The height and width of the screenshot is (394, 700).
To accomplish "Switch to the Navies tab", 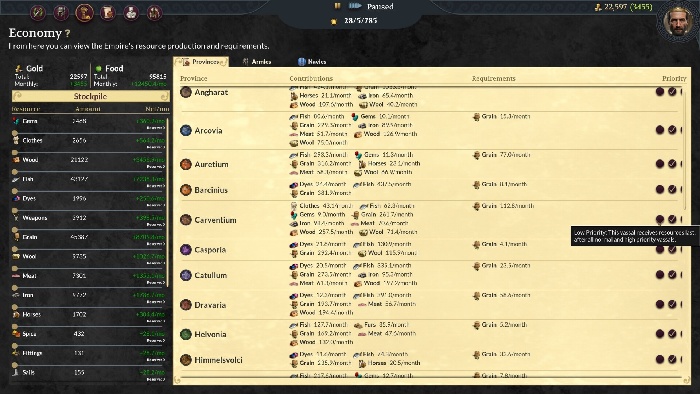I will click(312, 62).
